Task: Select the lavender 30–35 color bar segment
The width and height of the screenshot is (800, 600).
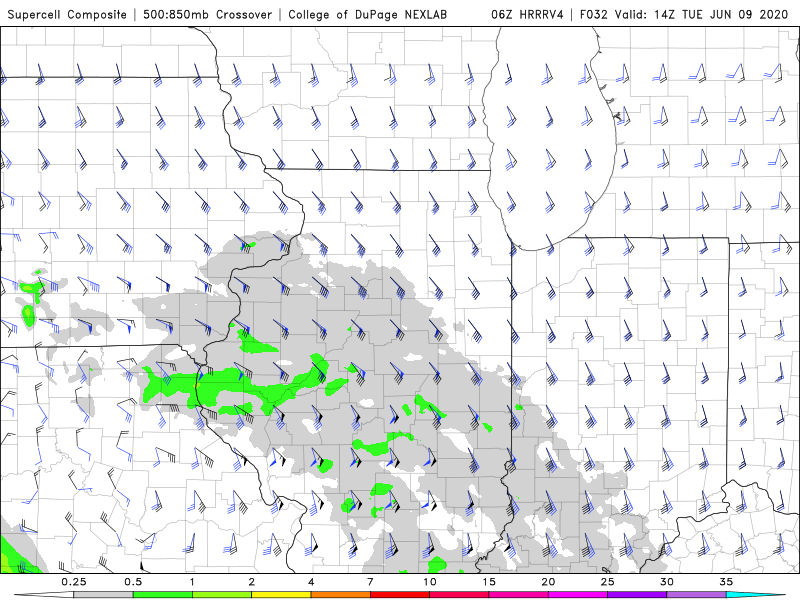Action: 696,595
